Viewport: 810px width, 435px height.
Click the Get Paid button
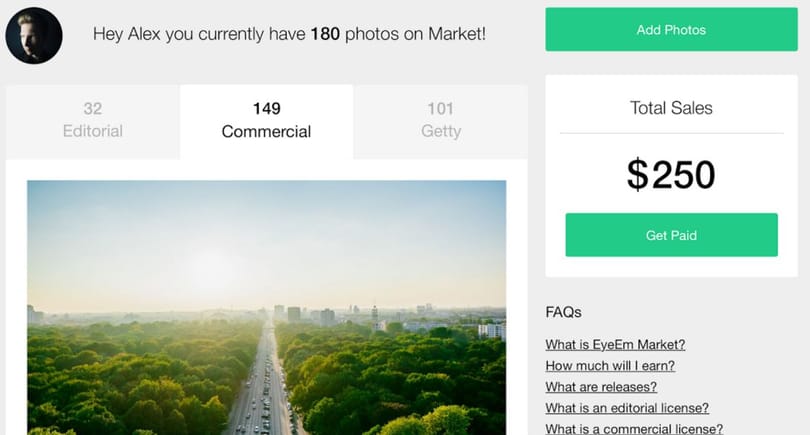(671, 235)
